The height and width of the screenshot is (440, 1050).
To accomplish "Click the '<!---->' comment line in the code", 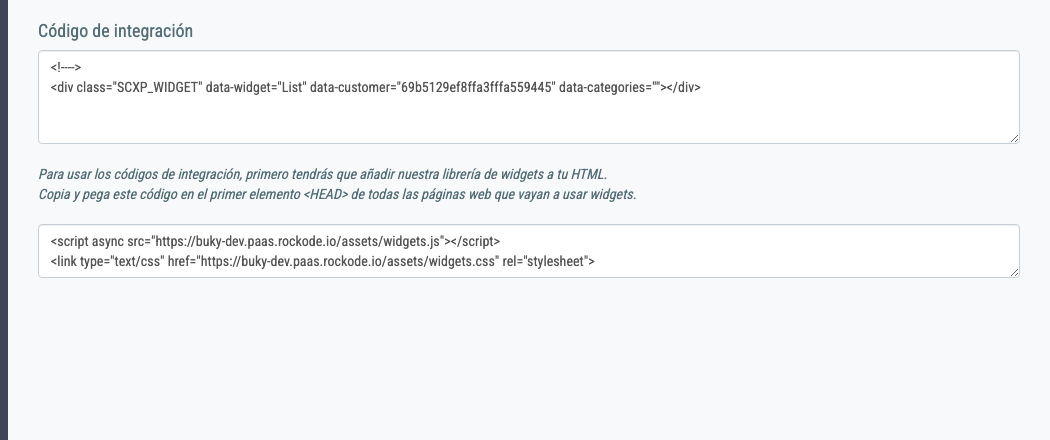I will [x=66, y=67].
